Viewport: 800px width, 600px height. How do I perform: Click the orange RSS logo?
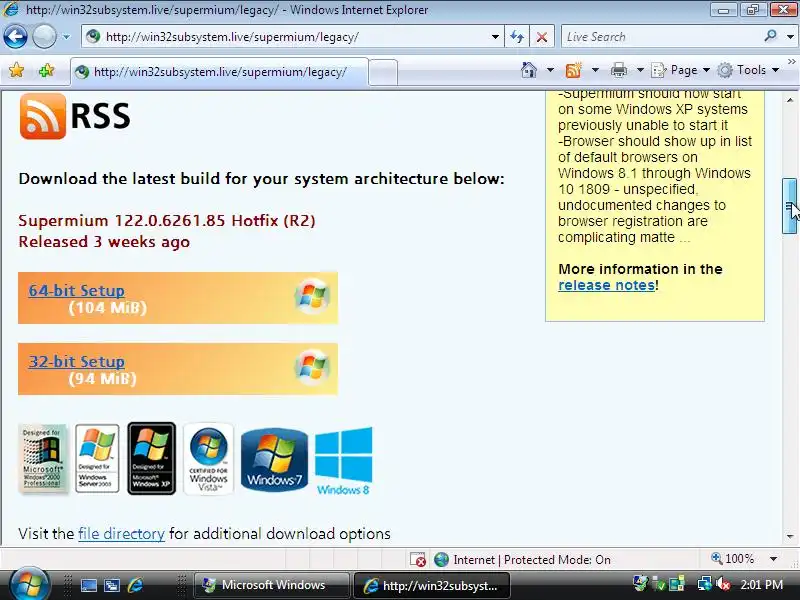click(43, 116)
